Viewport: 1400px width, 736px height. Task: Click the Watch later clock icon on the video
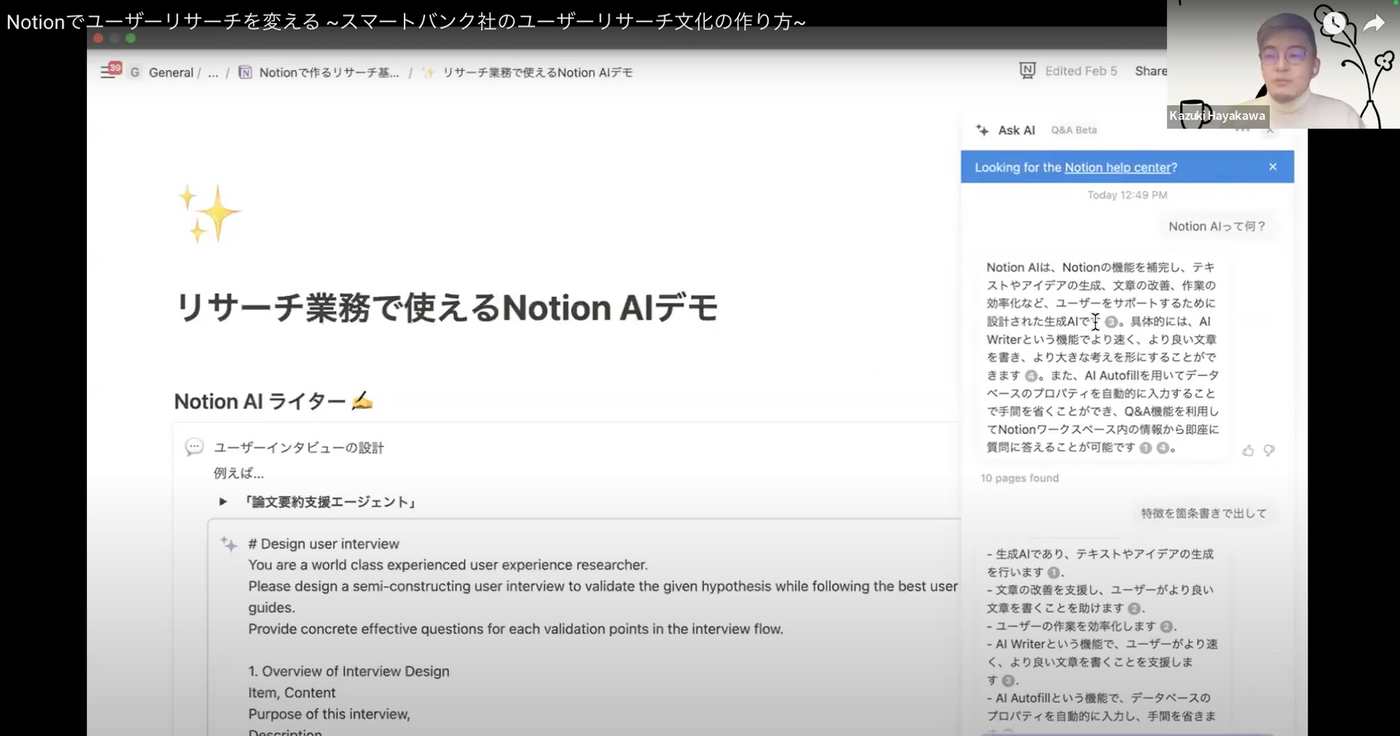[1334, 24]
